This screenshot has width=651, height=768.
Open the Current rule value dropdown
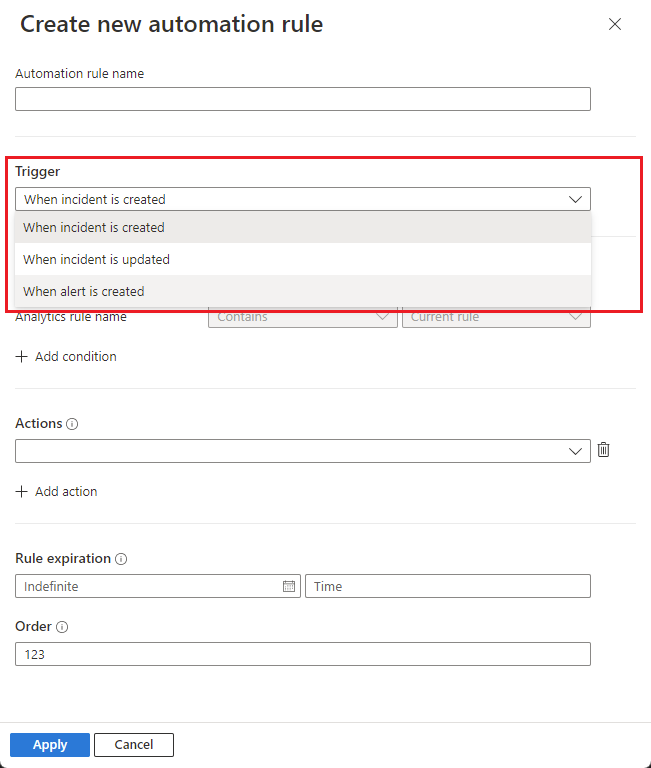(x=496, y=317)
